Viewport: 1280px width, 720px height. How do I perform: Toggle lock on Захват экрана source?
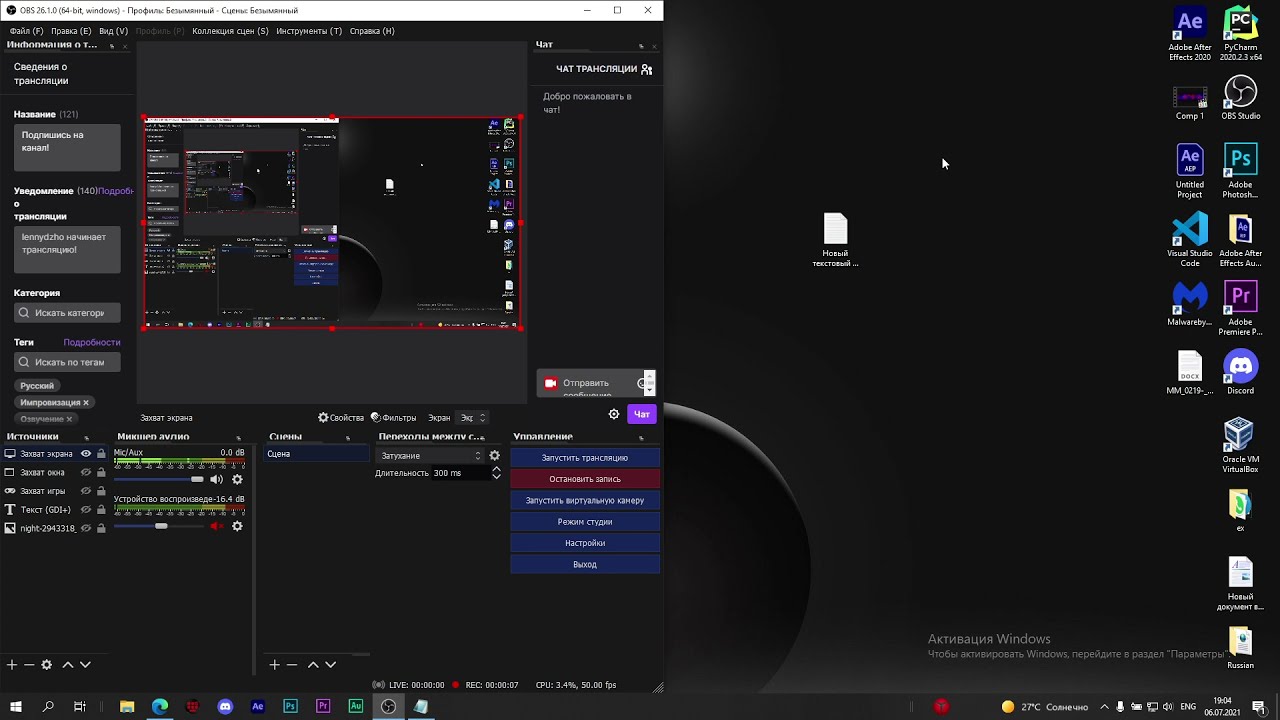(101, 453)
